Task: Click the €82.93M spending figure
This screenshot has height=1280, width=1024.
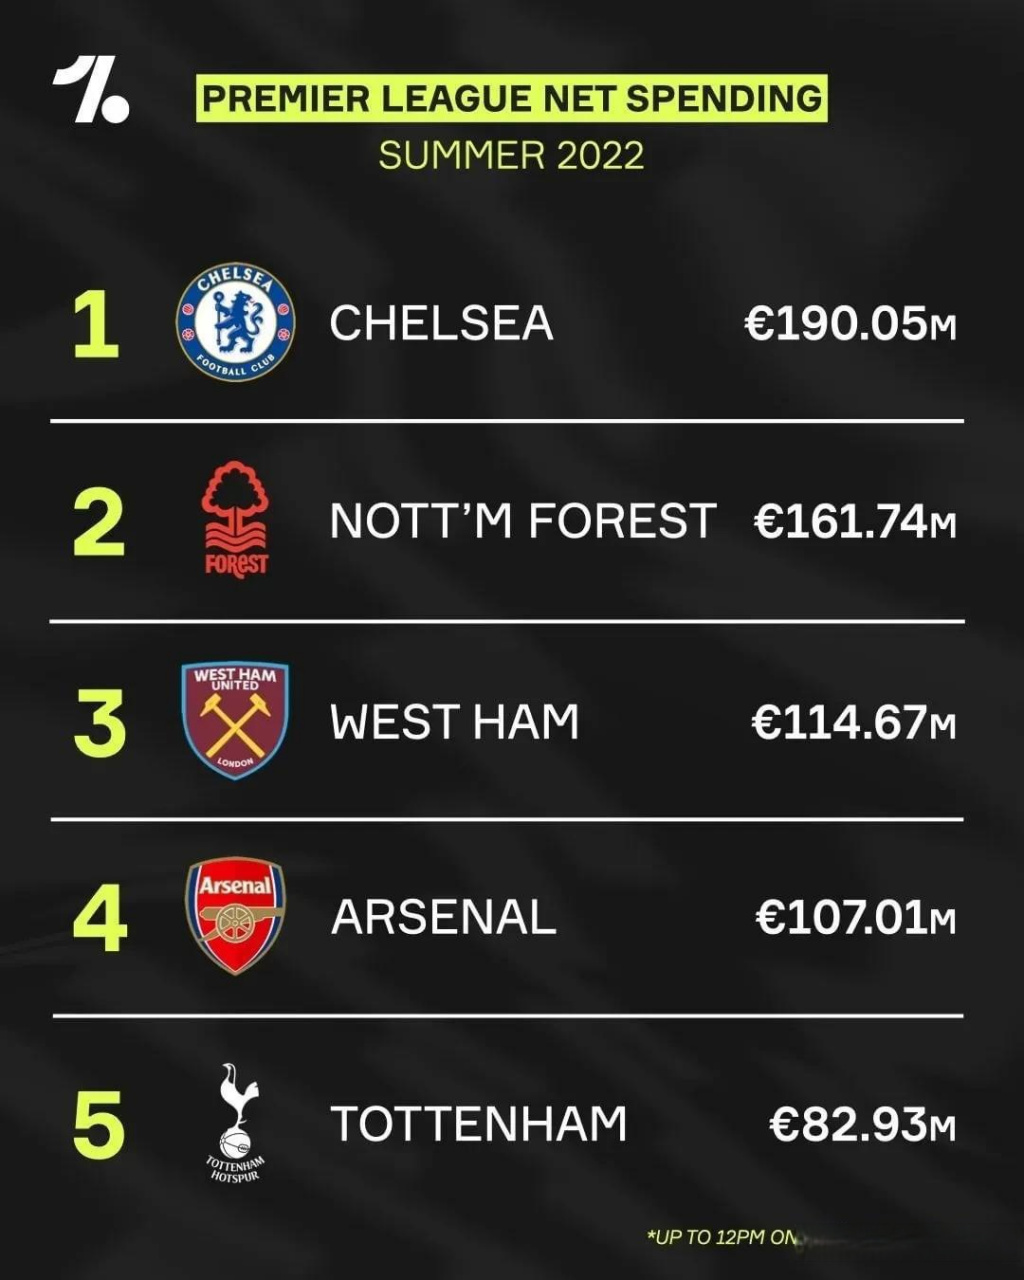Action: 863,1124
